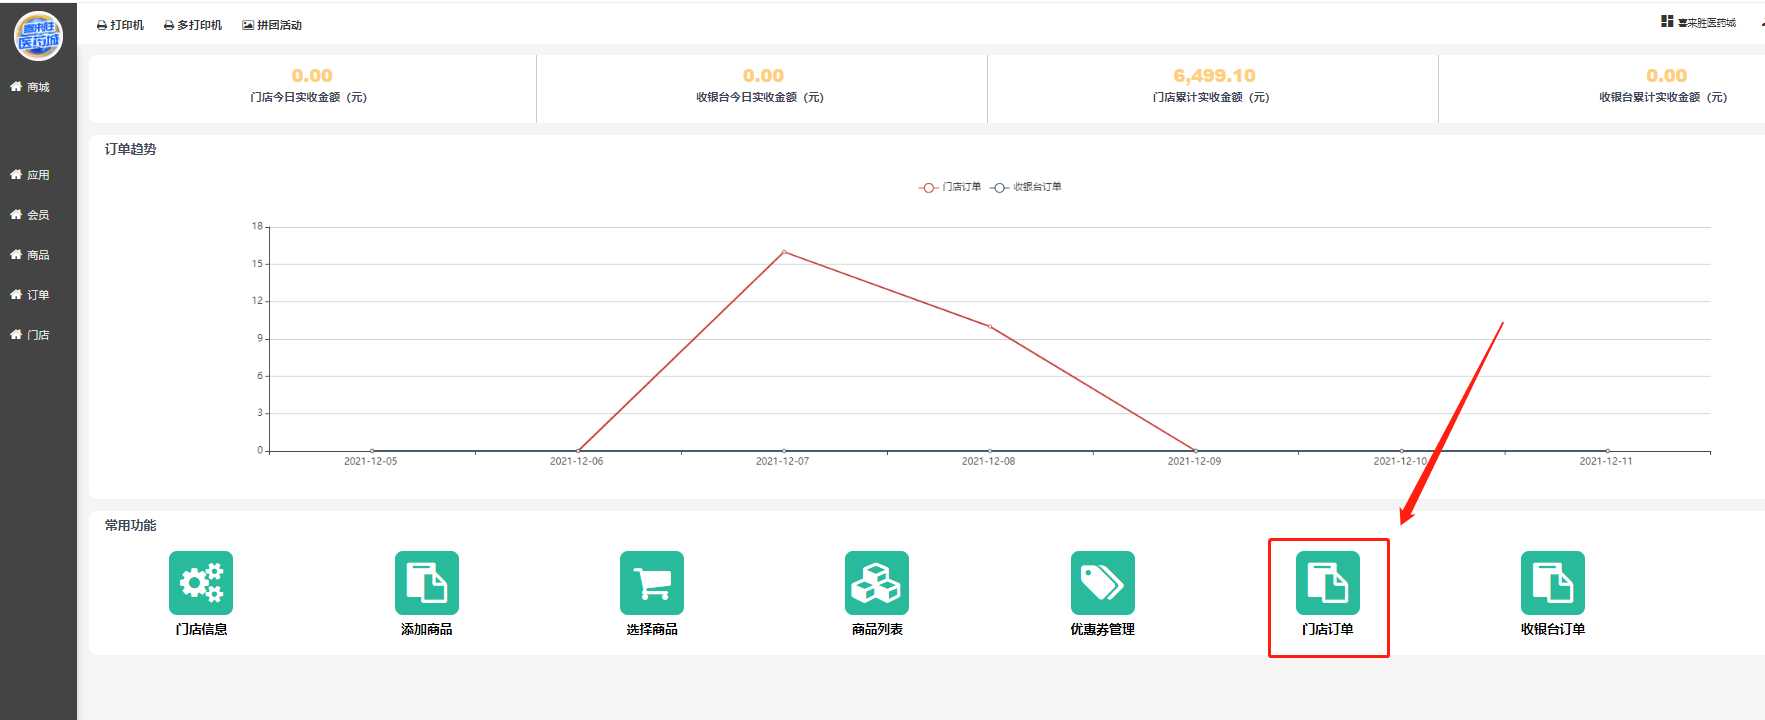This screenshot has height=720, width=1765.
Task: Open the 应用 sidebar menu
Action: [30, 175]
